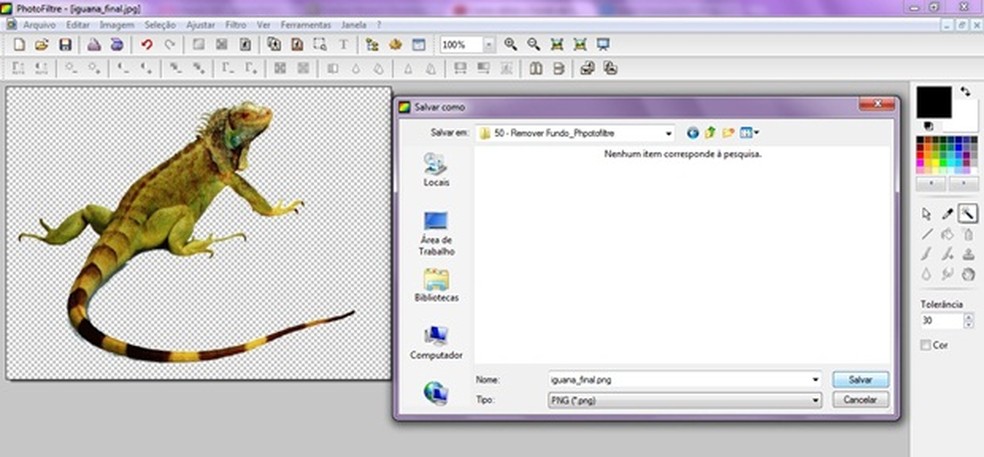Open the Image size tool icon
Viewport: 984px width, 457px height.
tap(274, 45)
